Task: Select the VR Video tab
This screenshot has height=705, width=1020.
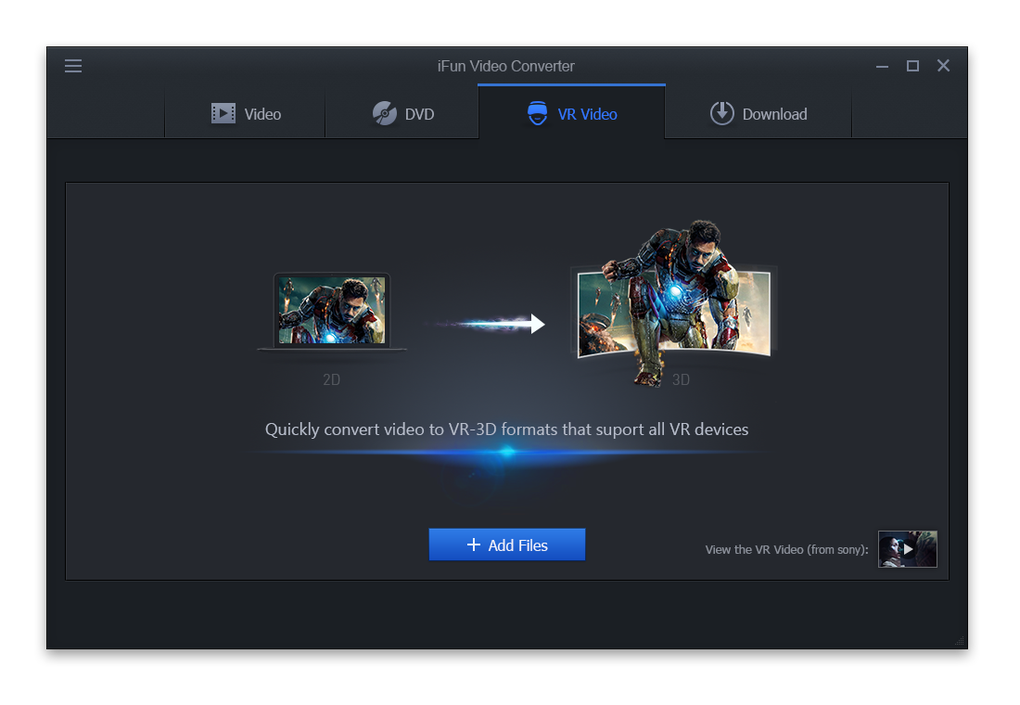Action: 572,112
